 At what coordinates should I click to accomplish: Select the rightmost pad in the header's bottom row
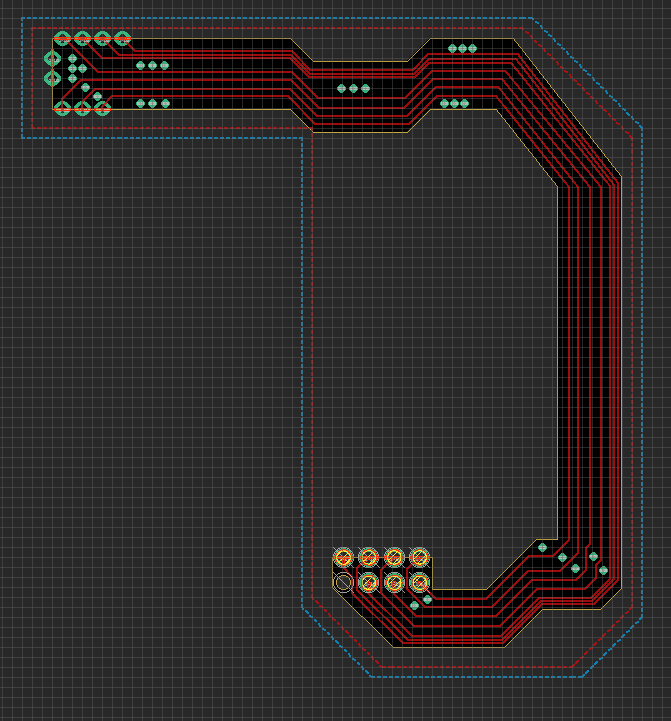coord(419,583)
